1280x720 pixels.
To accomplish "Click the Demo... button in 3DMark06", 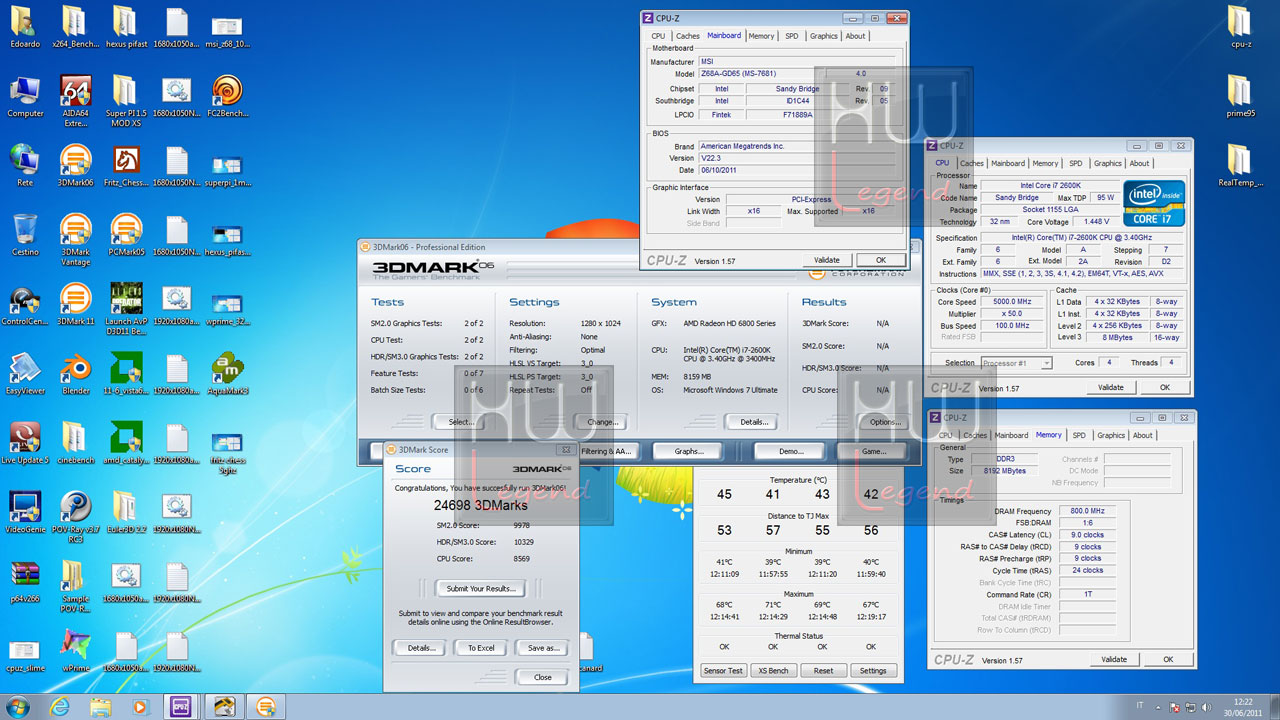I will pyautogui.click(x=790, y=451).
